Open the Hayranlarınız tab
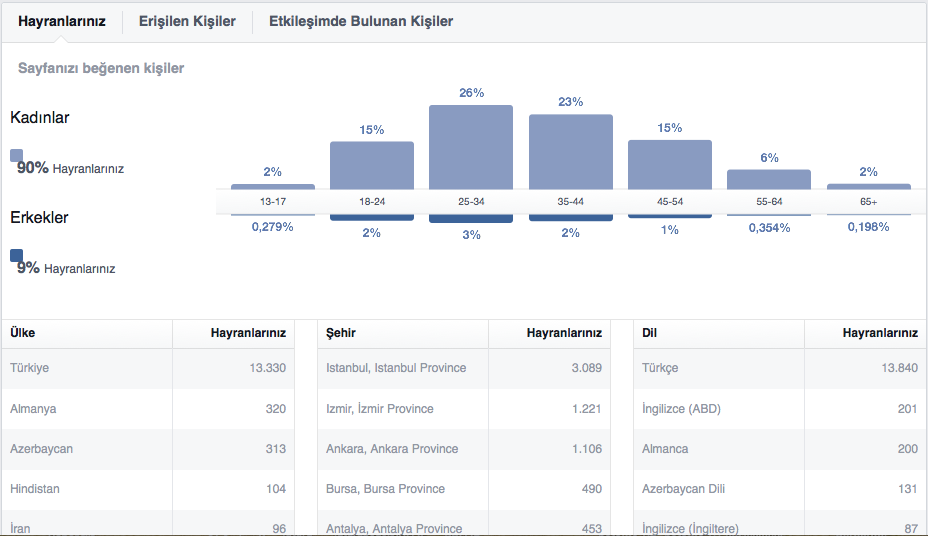 [x=62, y=21]
